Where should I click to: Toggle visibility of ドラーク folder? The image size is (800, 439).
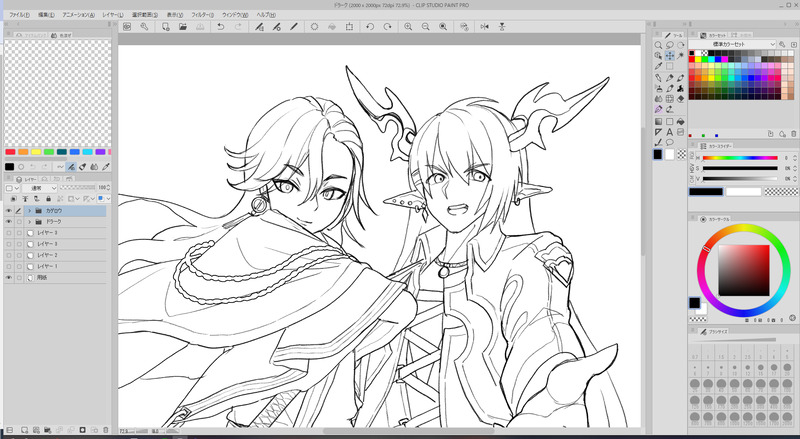pos(8,222)
